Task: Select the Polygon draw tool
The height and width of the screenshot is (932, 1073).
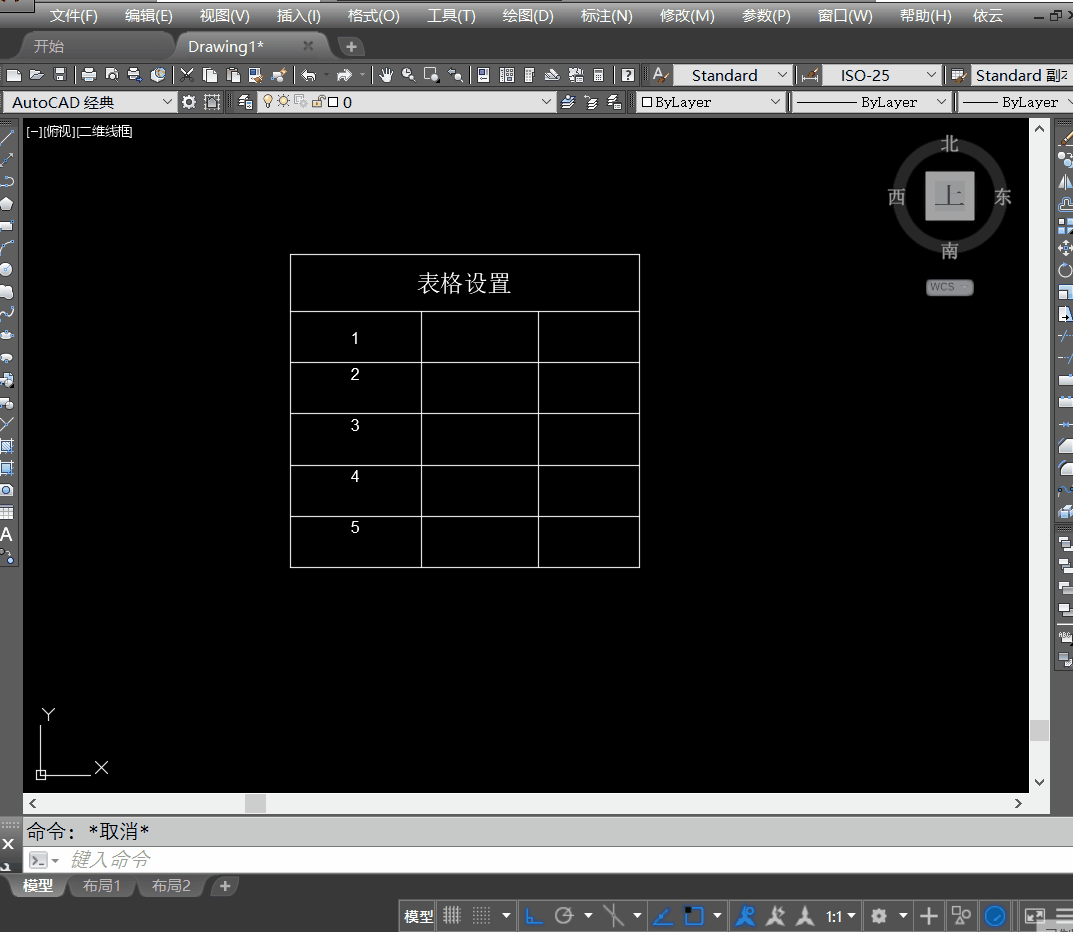Action: tap(7, 203)
